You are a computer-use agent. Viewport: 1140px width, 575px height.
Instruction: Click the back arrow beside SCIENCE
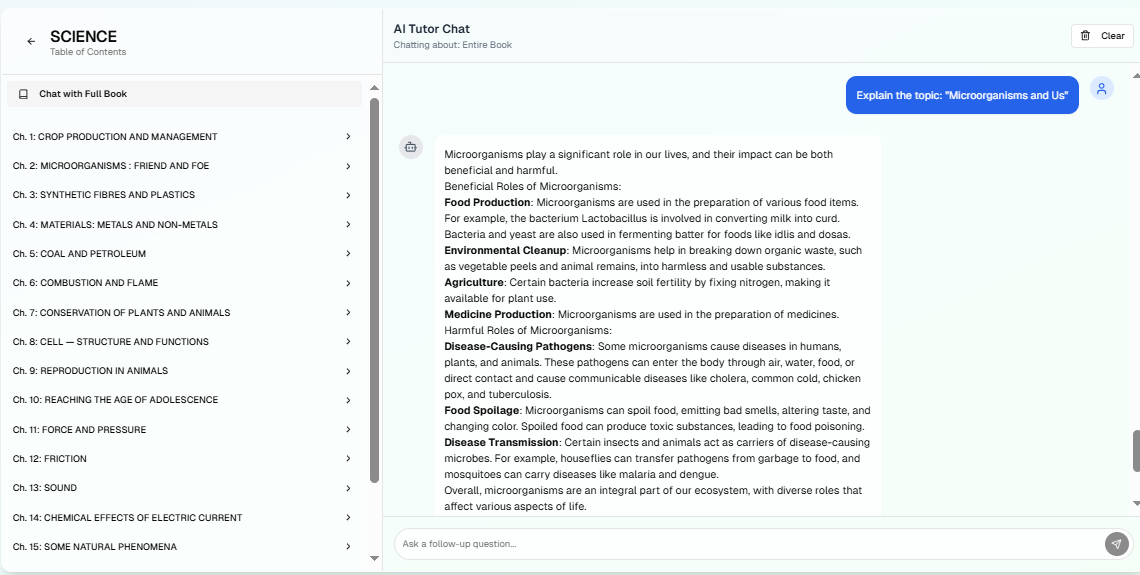click(x=31, y=41)
